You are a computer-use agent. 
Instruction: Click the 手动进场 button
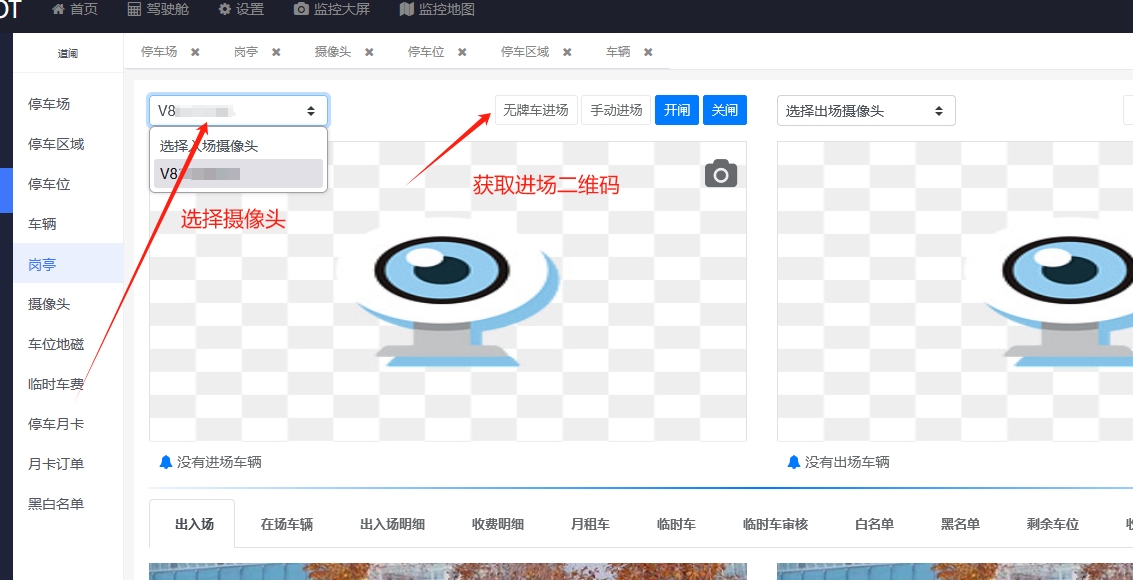click(x=616, y=111)
